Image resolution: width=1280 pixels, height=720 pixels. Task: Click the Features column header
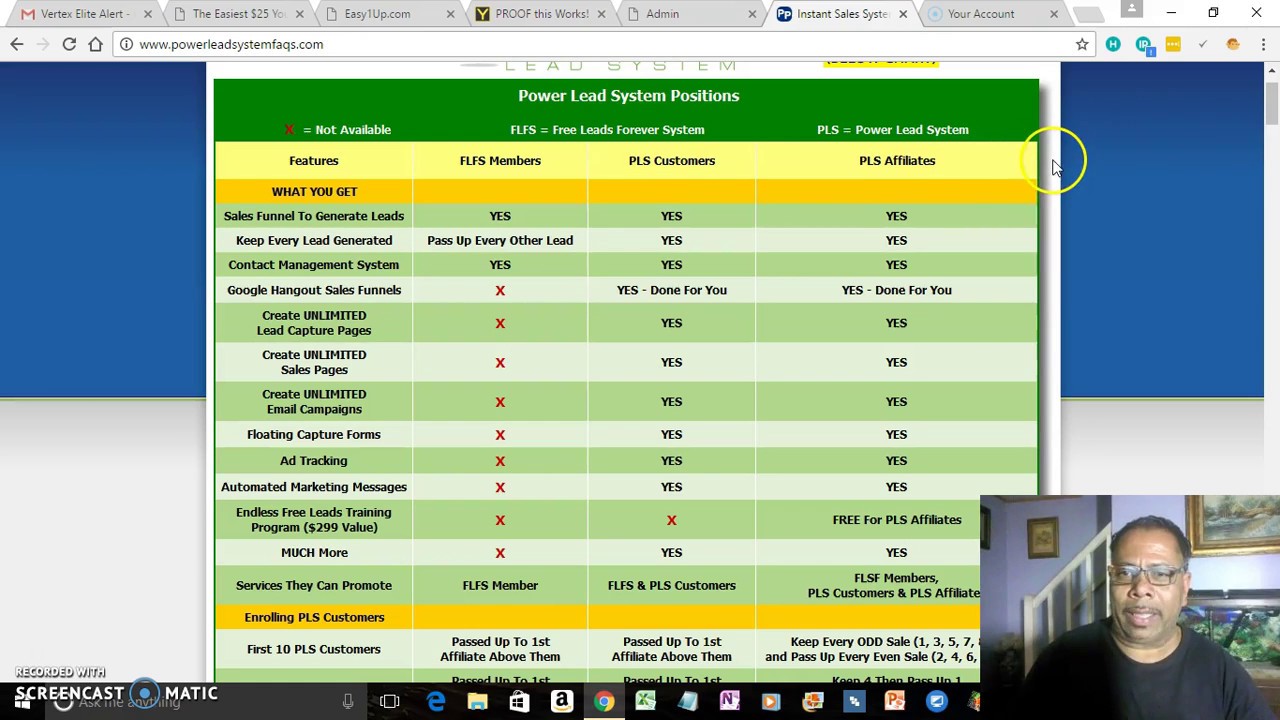[x=314, y=161]
